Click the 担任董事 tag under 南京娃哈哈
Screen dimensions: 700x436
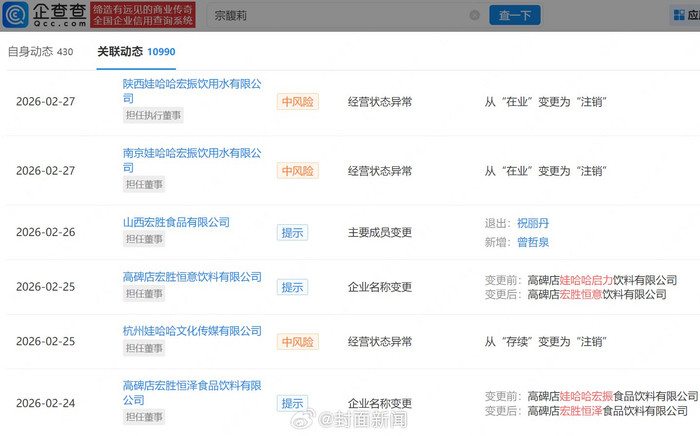tap(144, 184)
